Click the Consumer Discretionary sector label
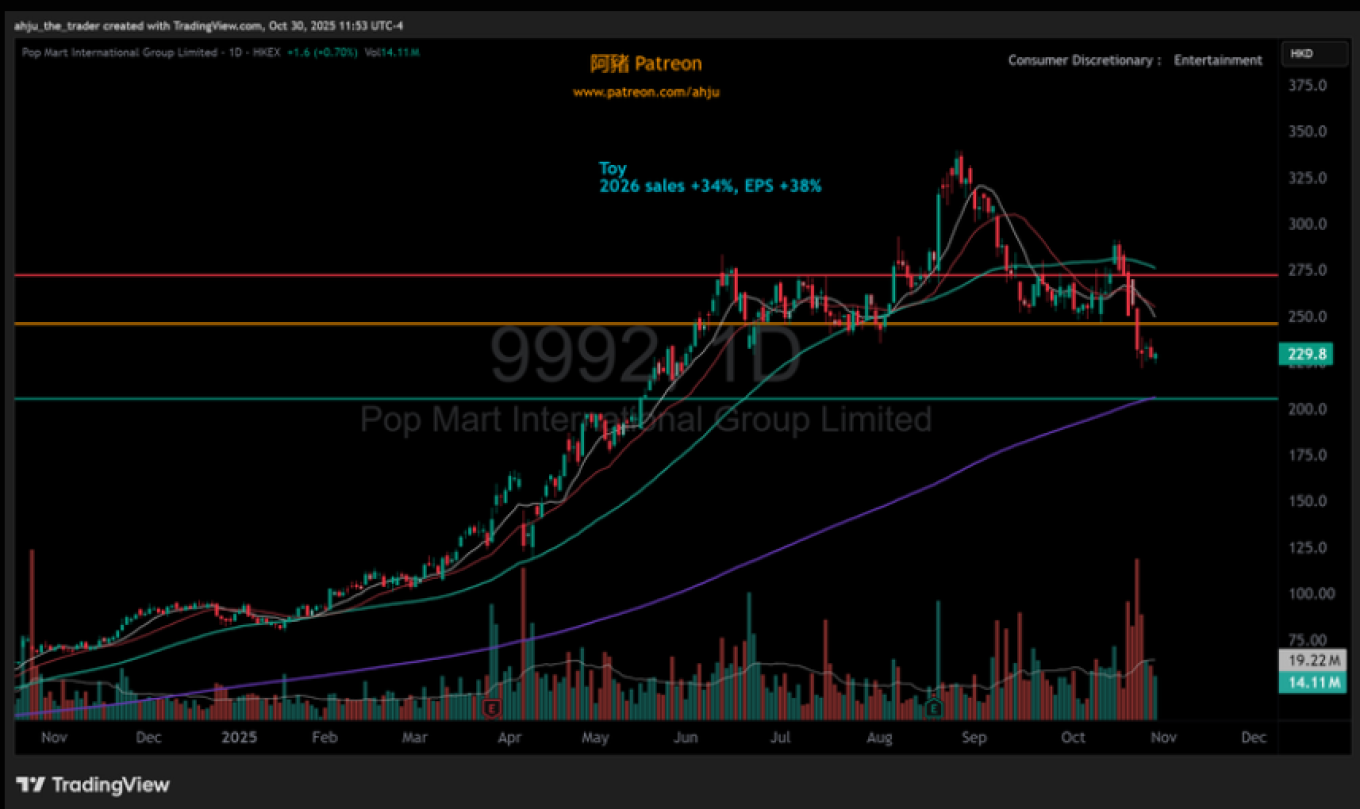Viewport: 1360px width, 809px height. point(1083,60)
